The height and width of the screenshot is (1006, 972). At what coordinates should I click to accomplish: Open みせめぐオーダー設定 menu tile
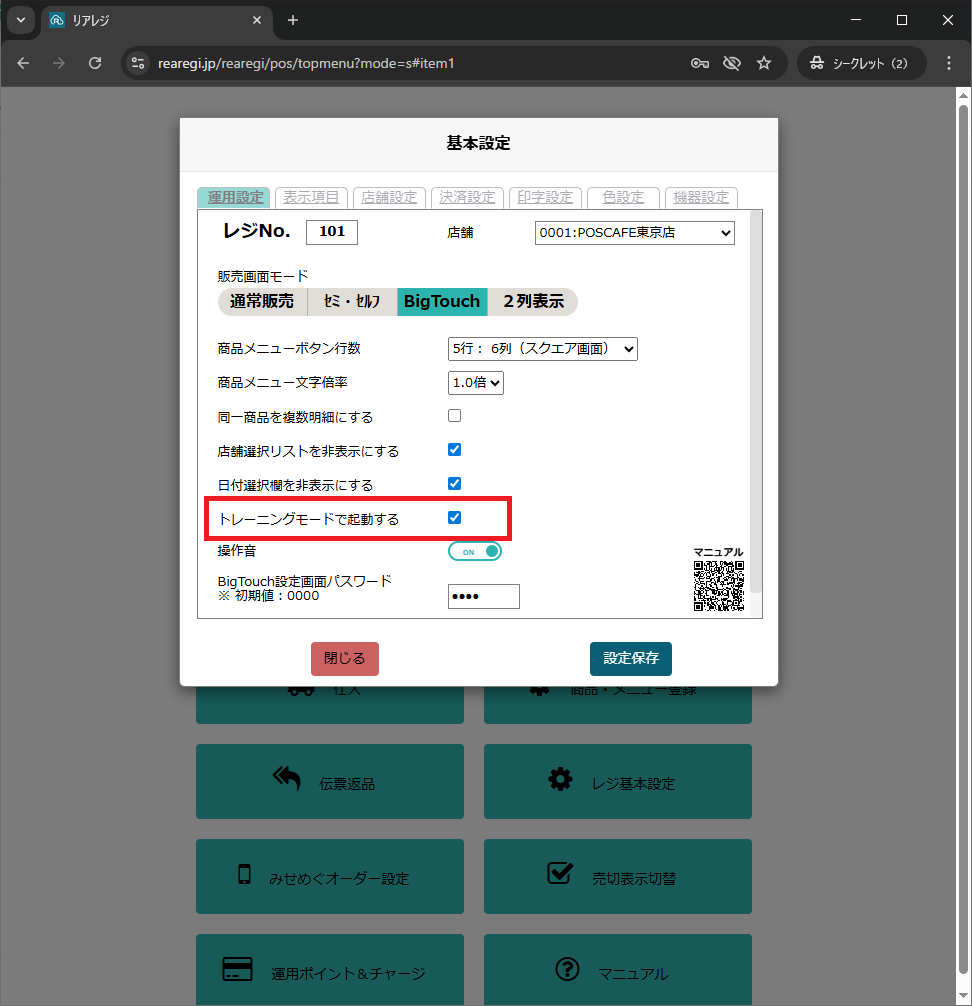pyautogui.click(x=330, y=876)
